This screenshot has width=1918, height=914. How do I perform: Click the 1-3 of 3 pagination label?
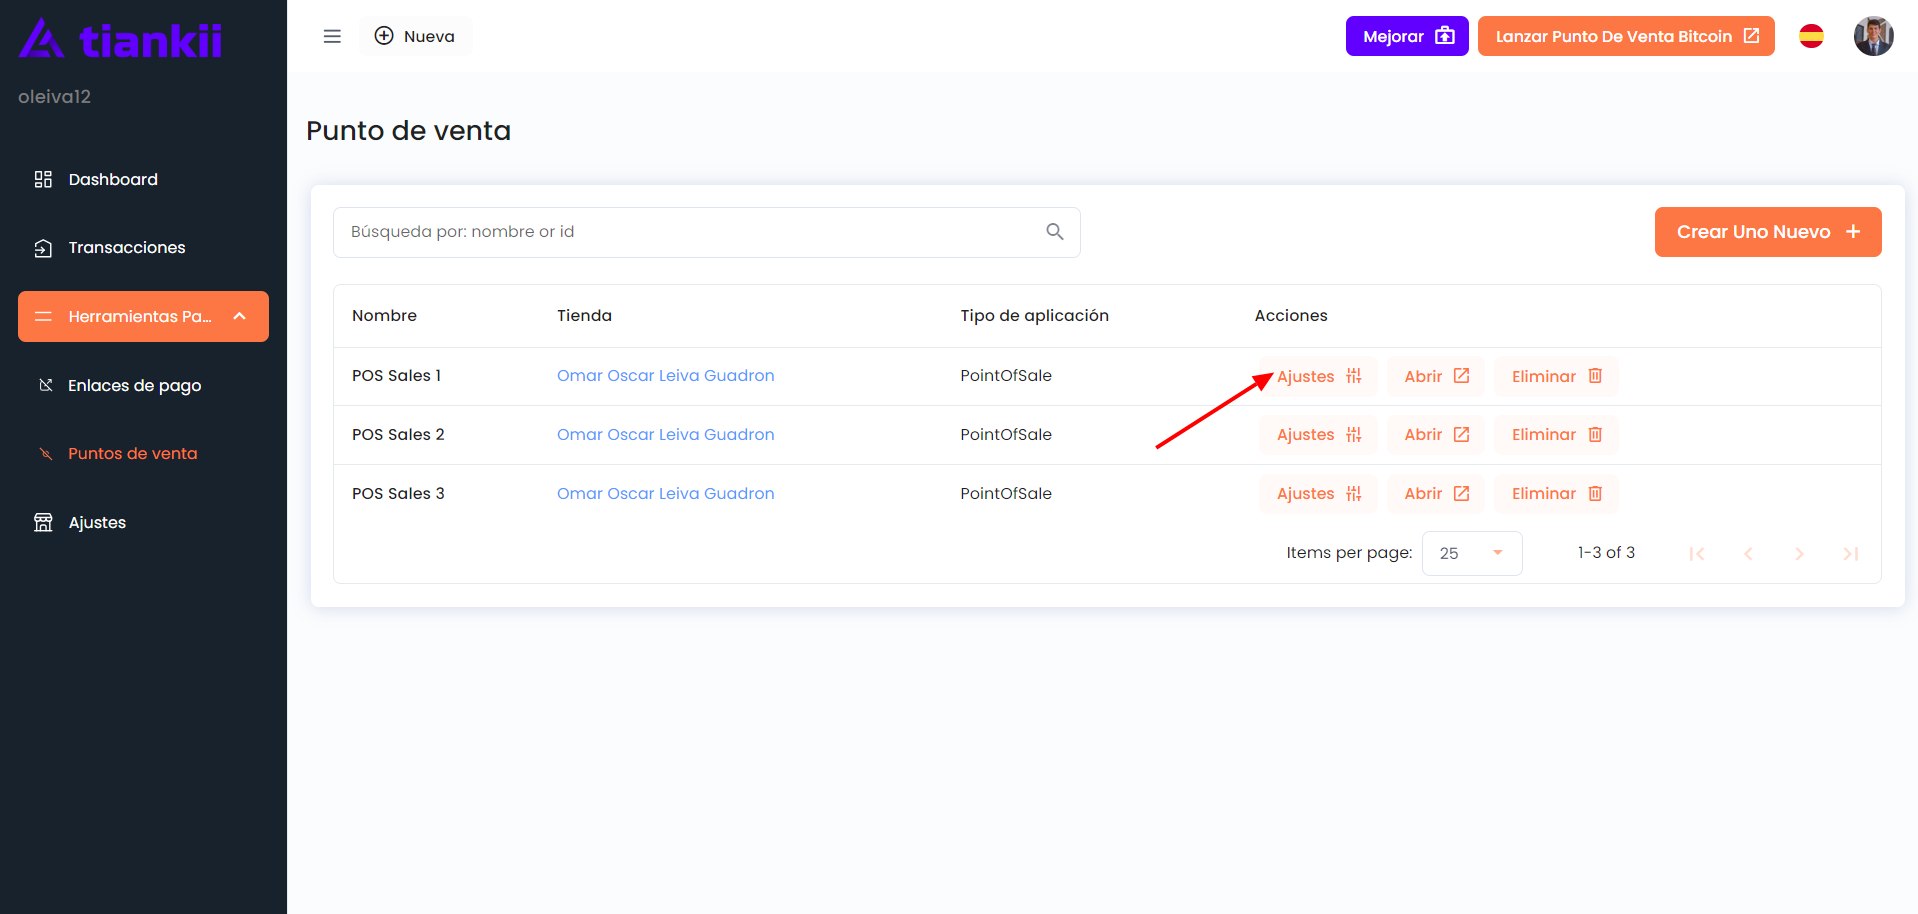coord(1606,553)
